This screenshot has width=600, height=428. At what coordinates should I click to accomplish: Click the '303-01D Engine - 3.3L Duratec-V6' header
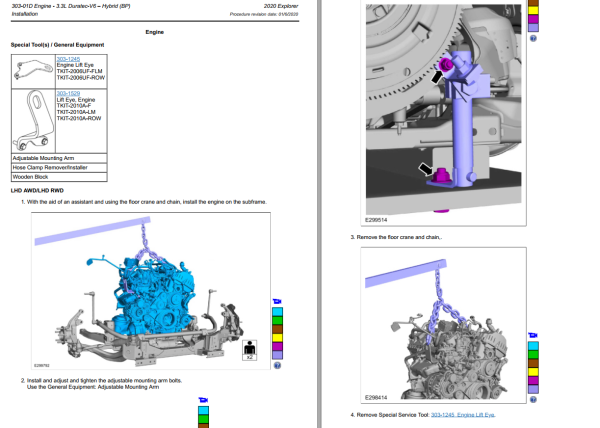coord(71,6)
